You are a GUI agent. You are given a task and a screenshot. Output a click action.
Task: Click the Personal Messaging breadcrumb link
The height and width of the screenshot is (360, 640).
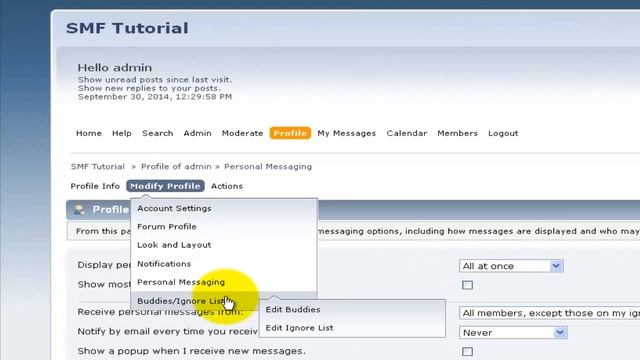coord(268,167)
